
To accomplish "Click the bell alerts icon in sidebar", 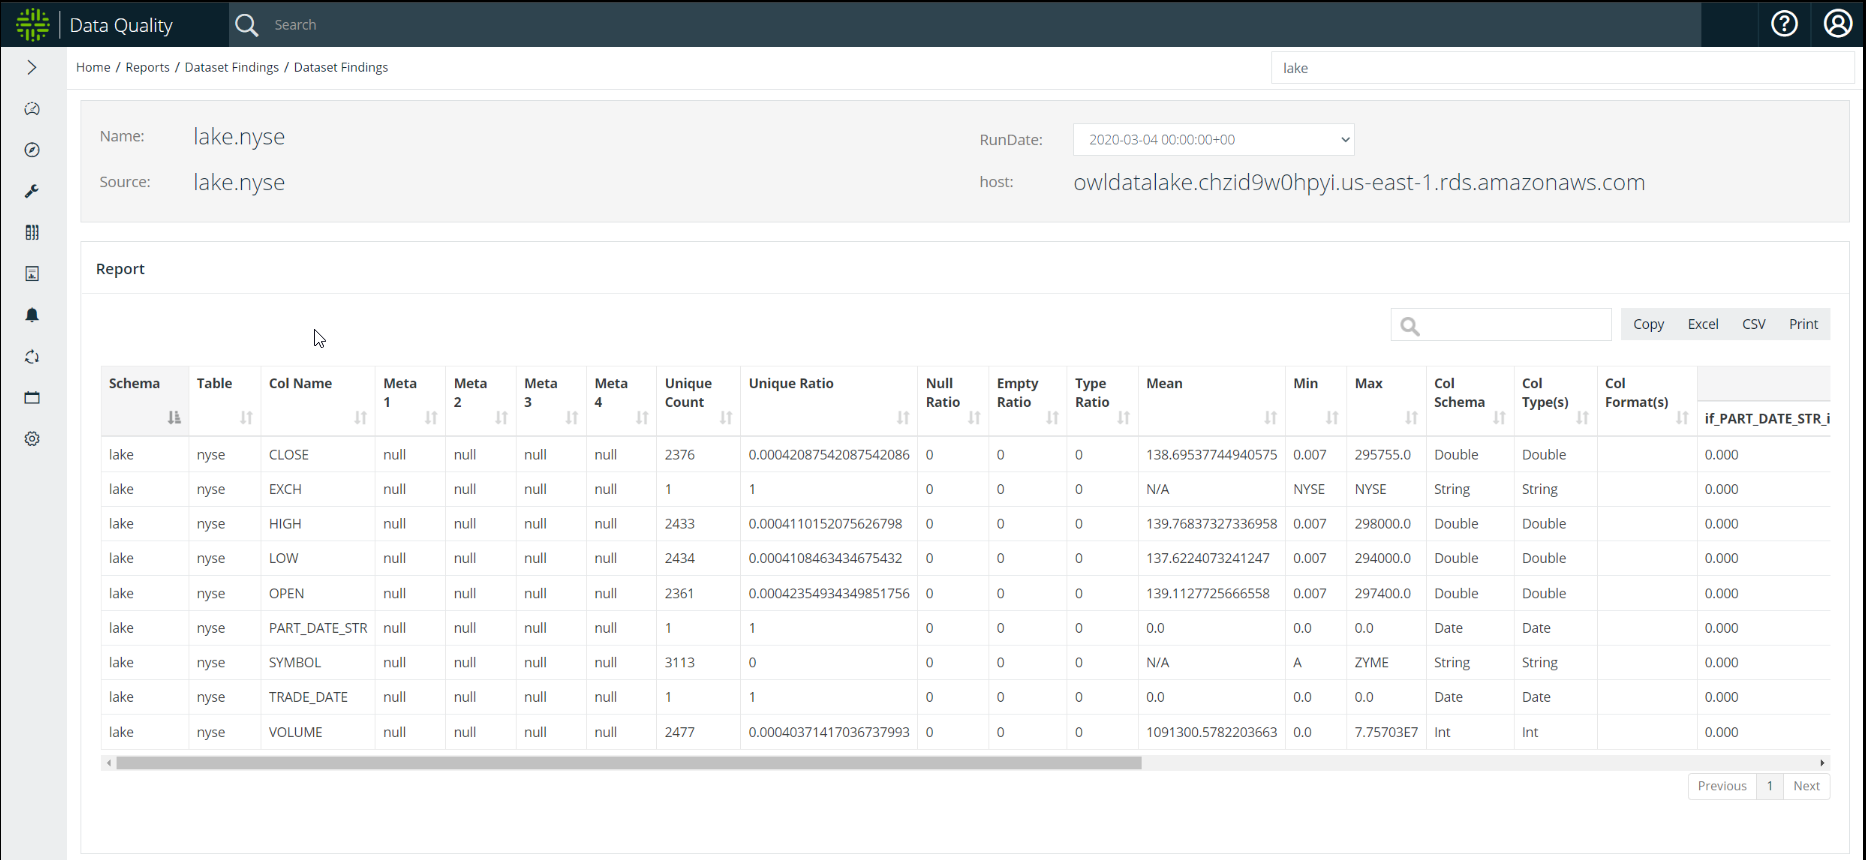I will point(32,315).
